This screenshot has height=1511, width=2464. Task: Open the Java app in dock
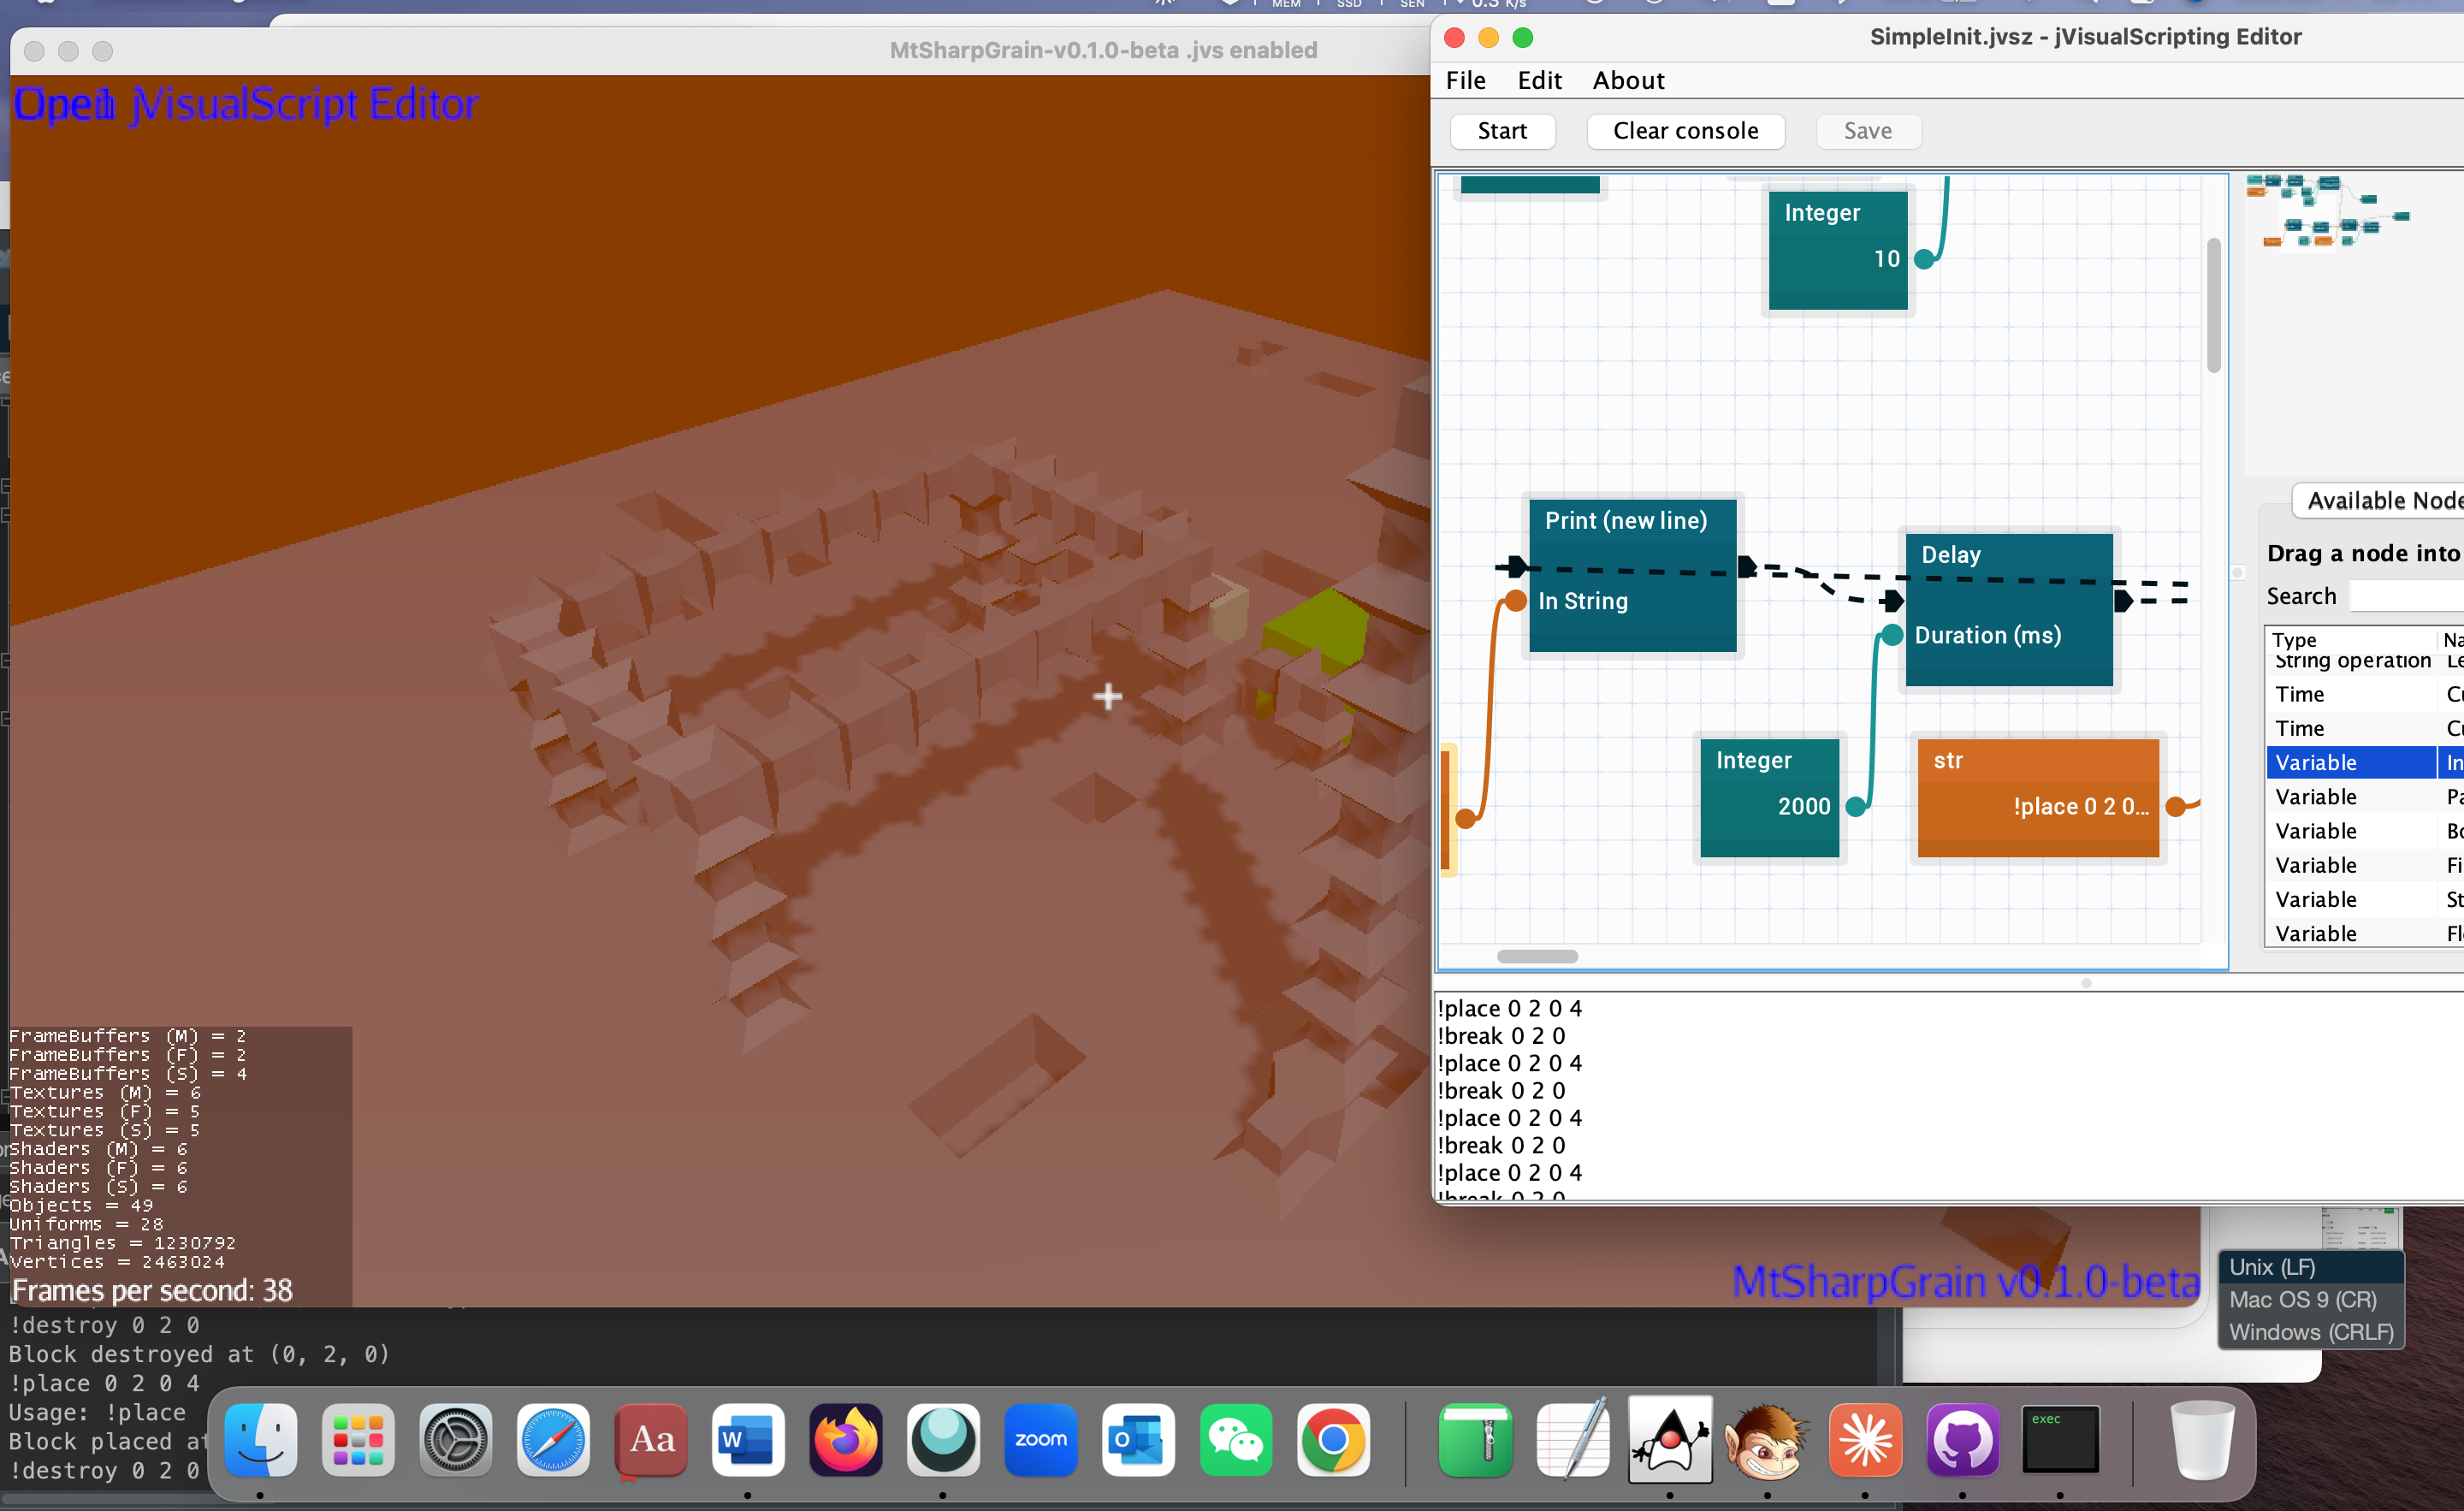(x=1670, y=1440)
